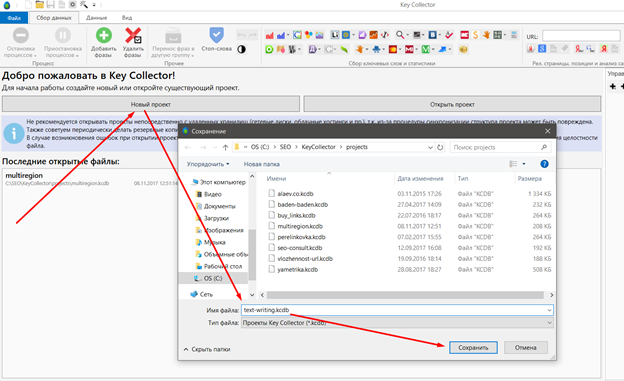Screen dimensions: 624x381
Task: Click the Отмена button
Action: pyautogui.click(x=526, y=348)
